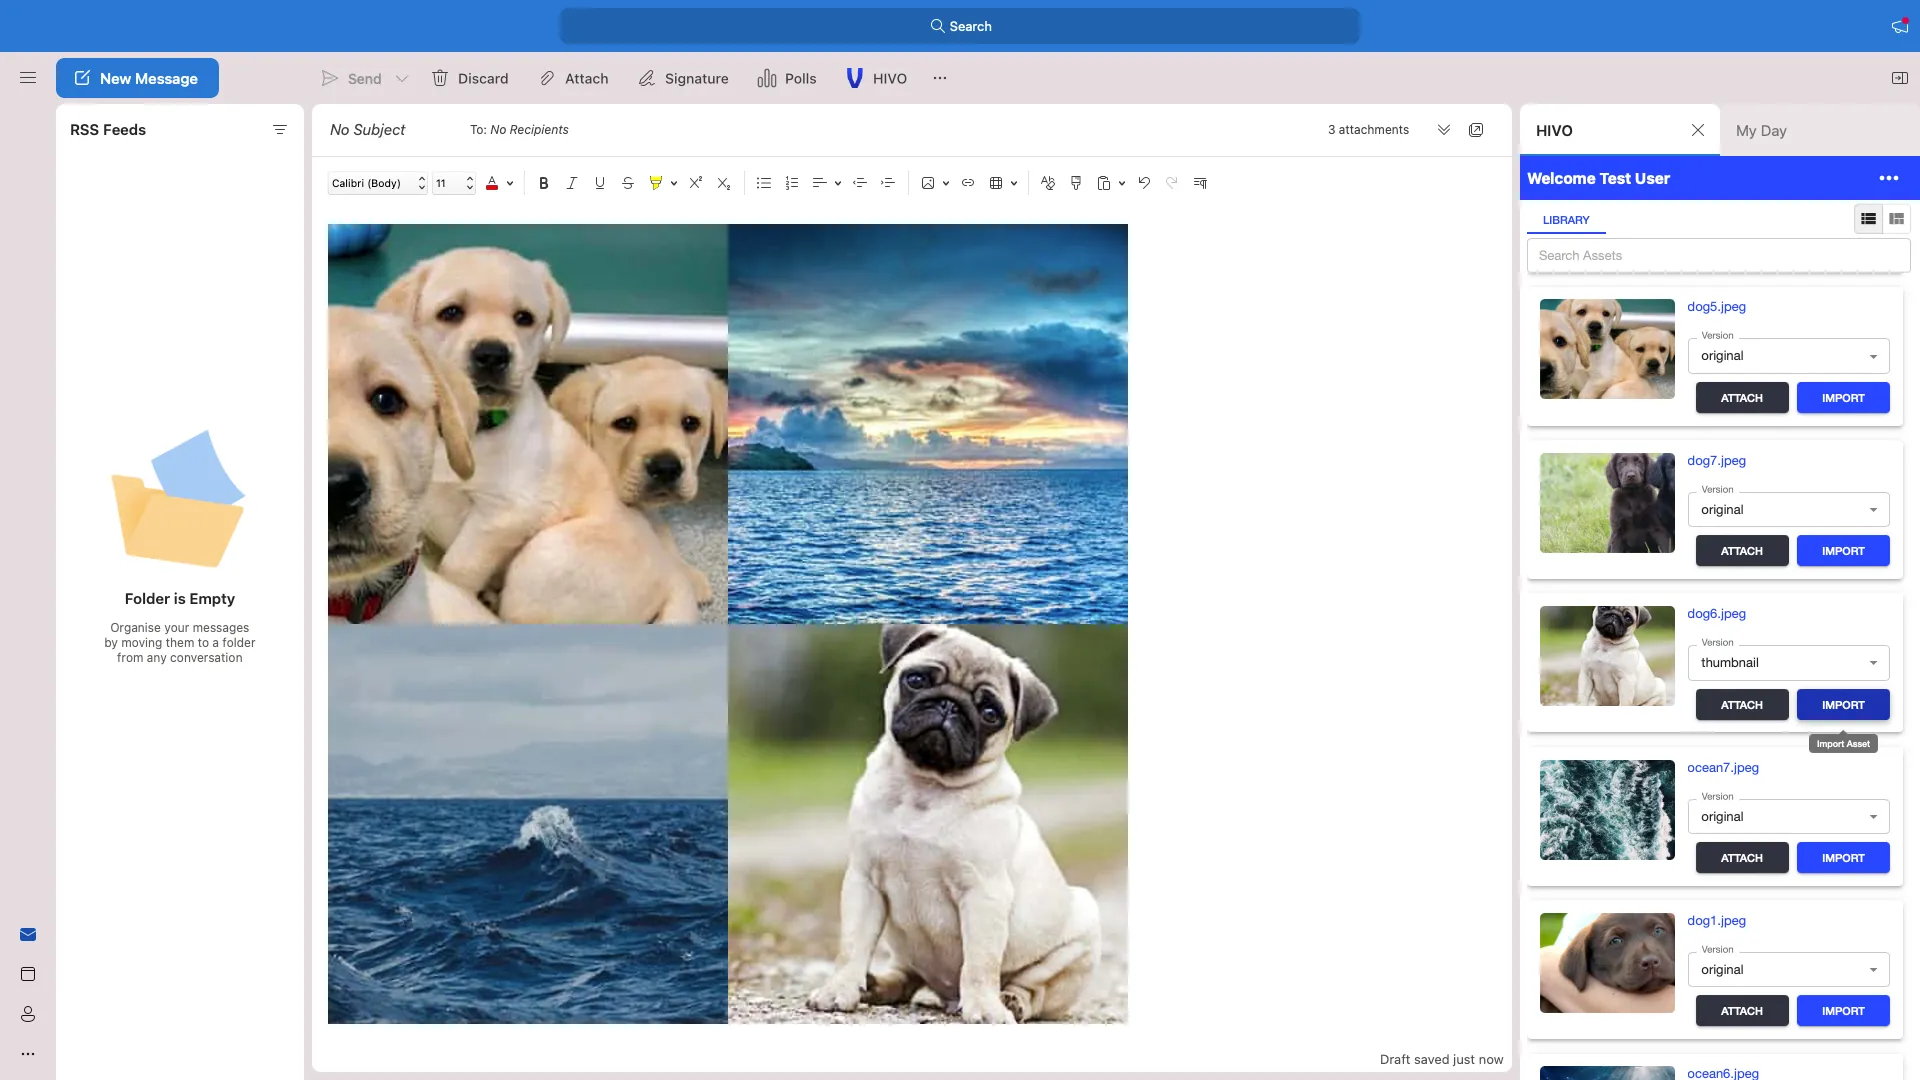Open more apps in left sidebar
Viewport: 1920px width, 1080px height.
click(x=28, y=1054)
